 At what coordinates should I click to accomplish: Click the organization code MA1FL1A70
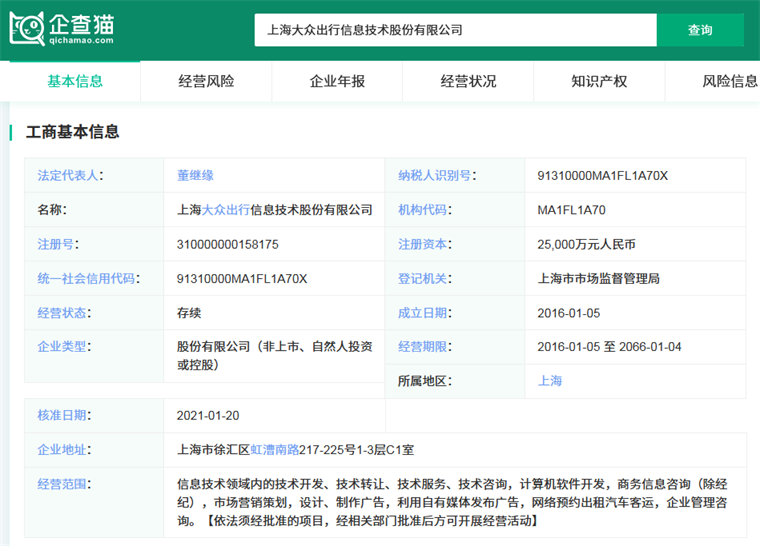coord(571,210)
